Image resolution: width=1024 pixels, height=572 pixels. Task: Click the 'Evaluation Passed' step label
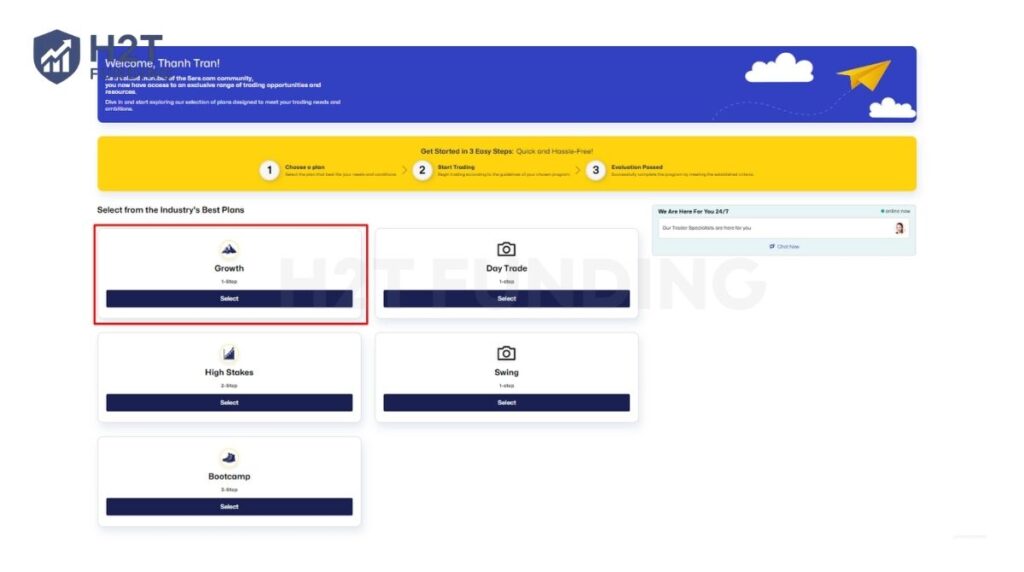(637, 167)
